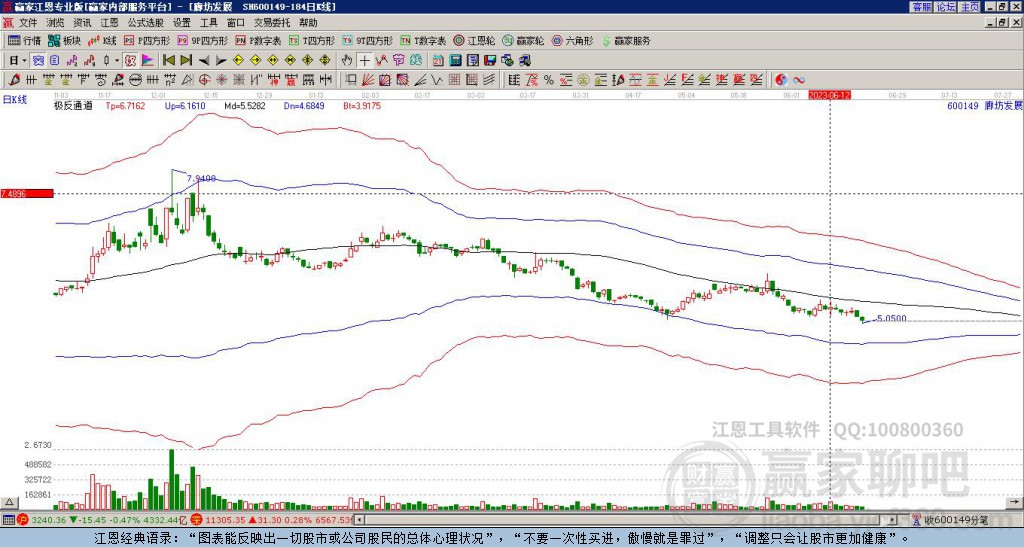Click the Md=5.5282 indicator value
The height and width of the screenshot is (548, 1024).
click(x=244, y=106)
